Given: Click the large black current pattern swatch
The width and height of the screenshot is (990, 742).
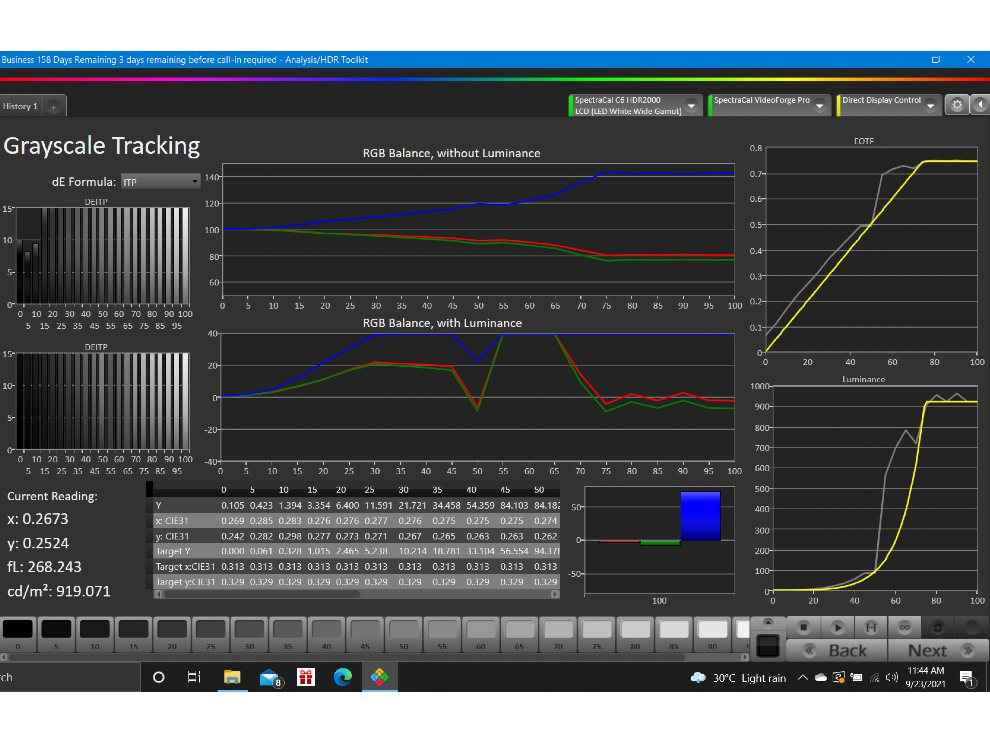Looking at the screenshot, I should coord(768,645).
